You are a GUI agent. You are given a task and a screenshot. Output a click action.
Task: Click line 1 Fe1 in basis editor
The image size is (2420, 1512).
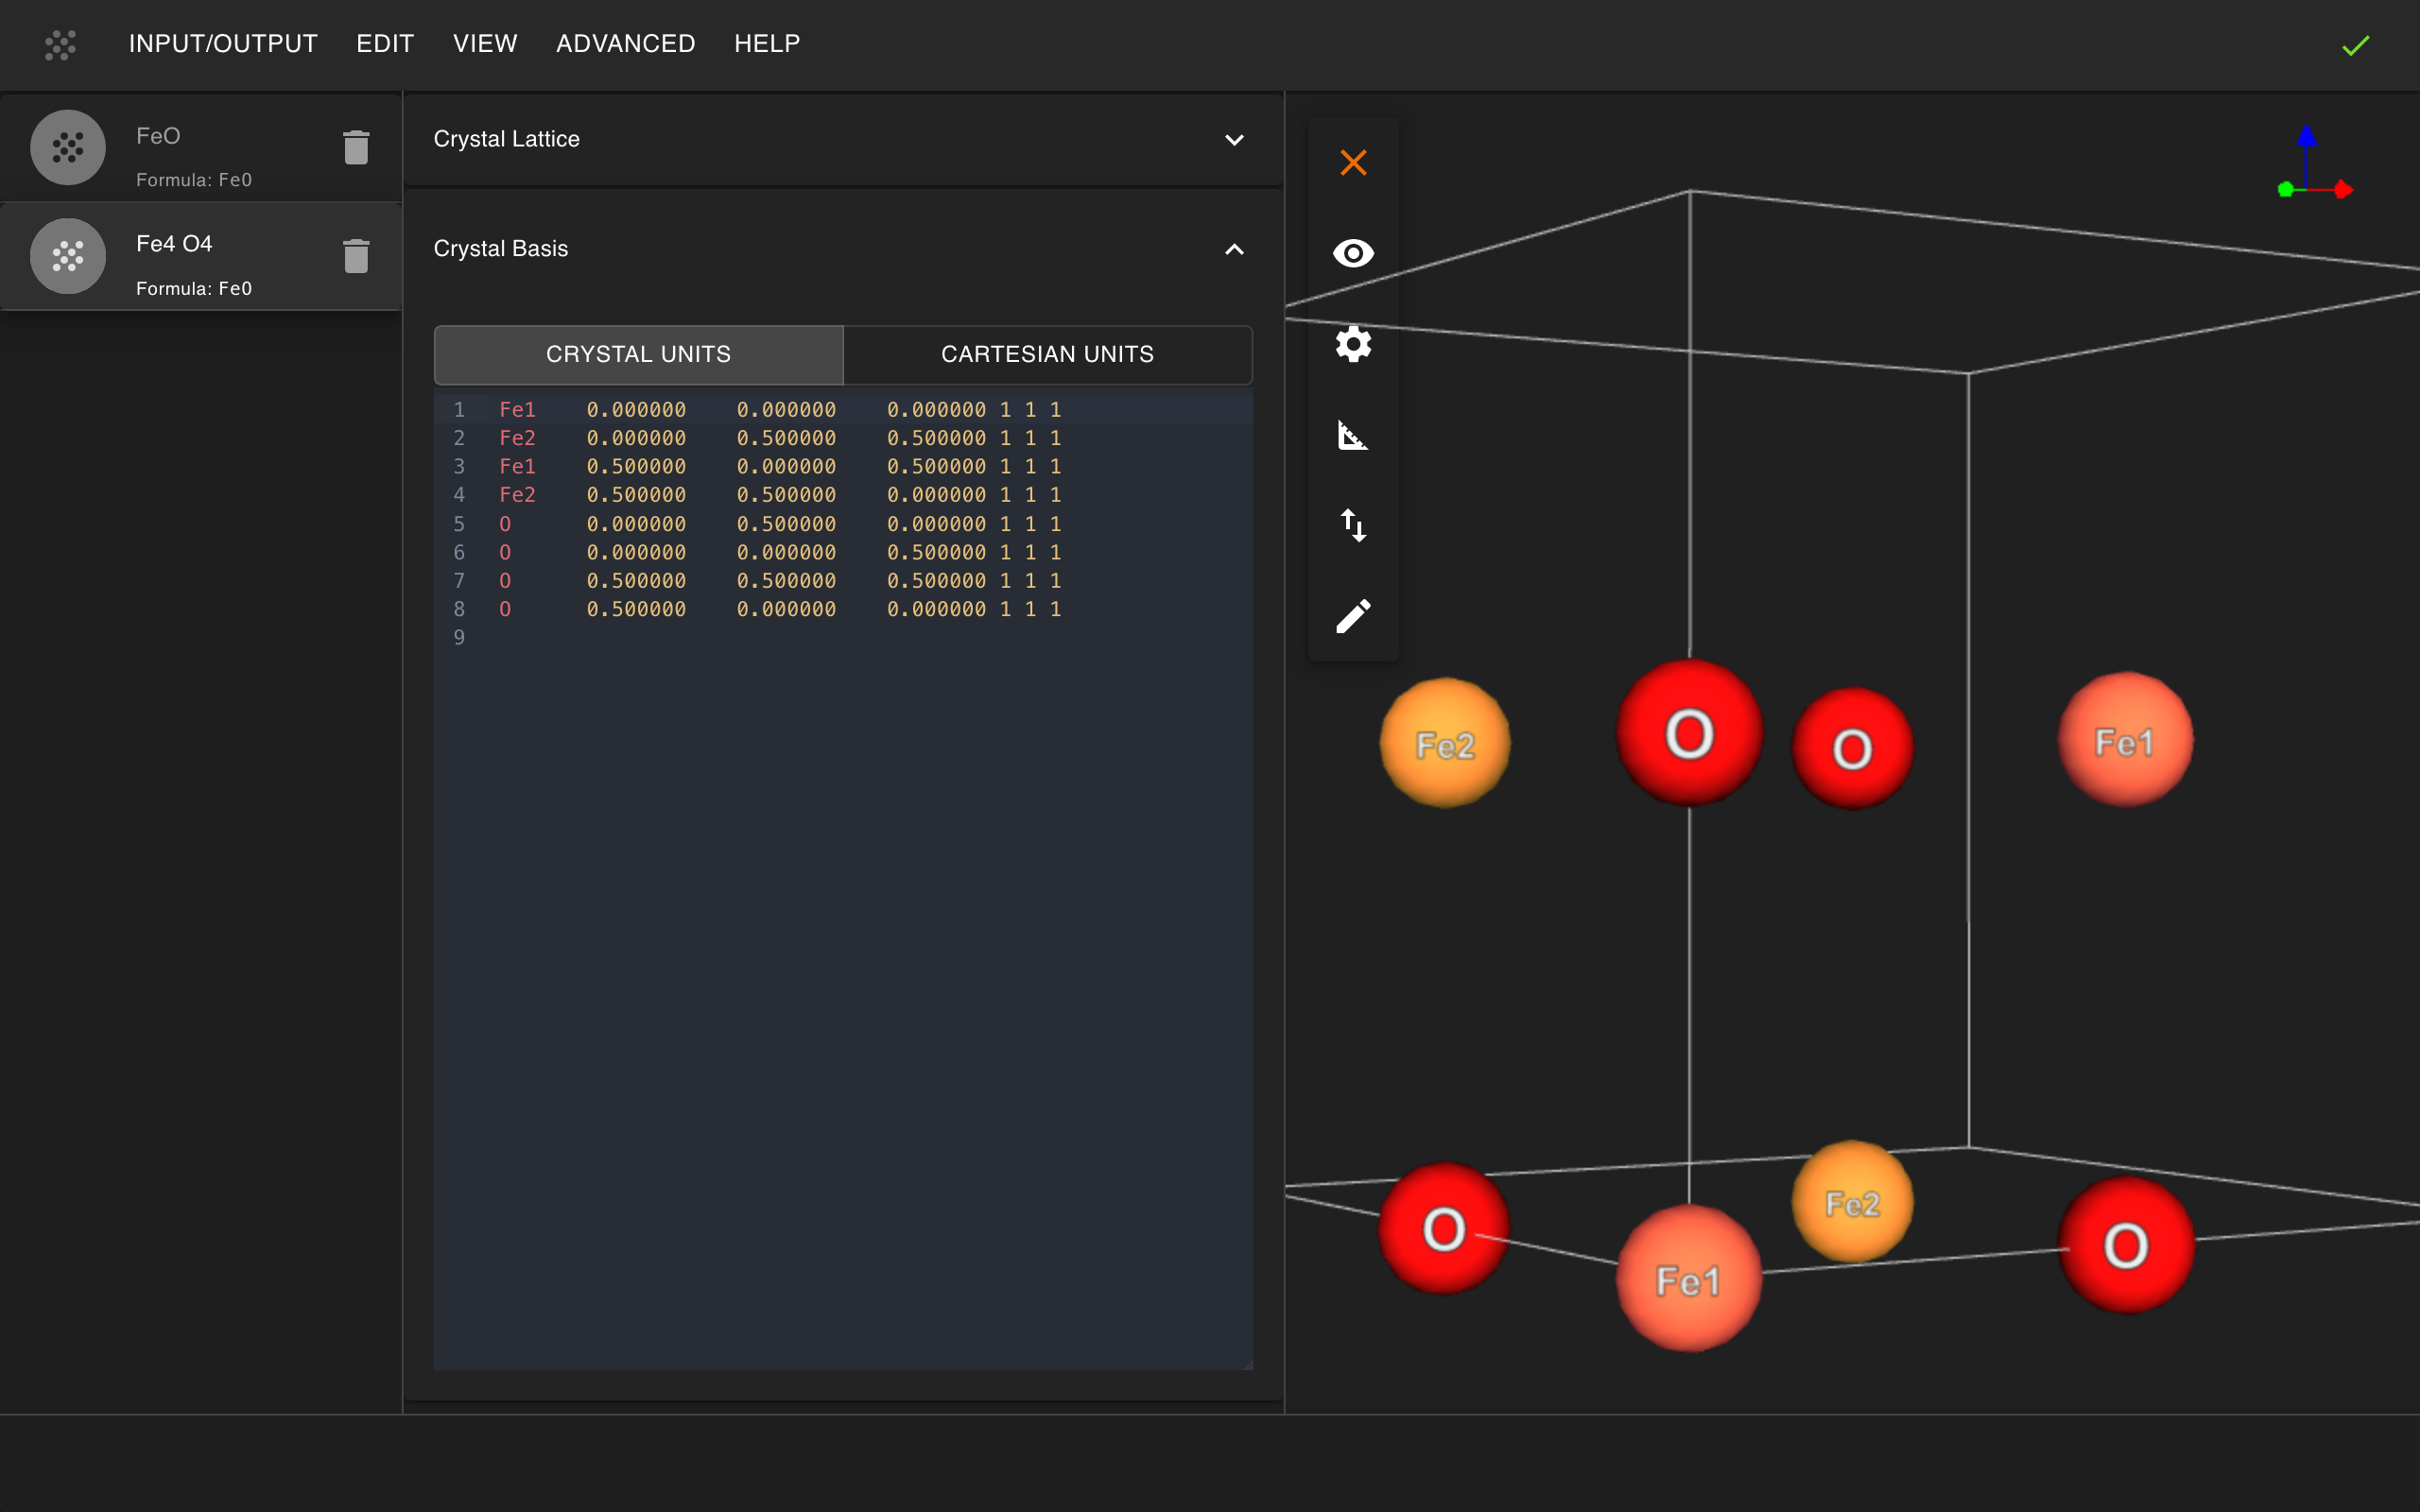517,410
